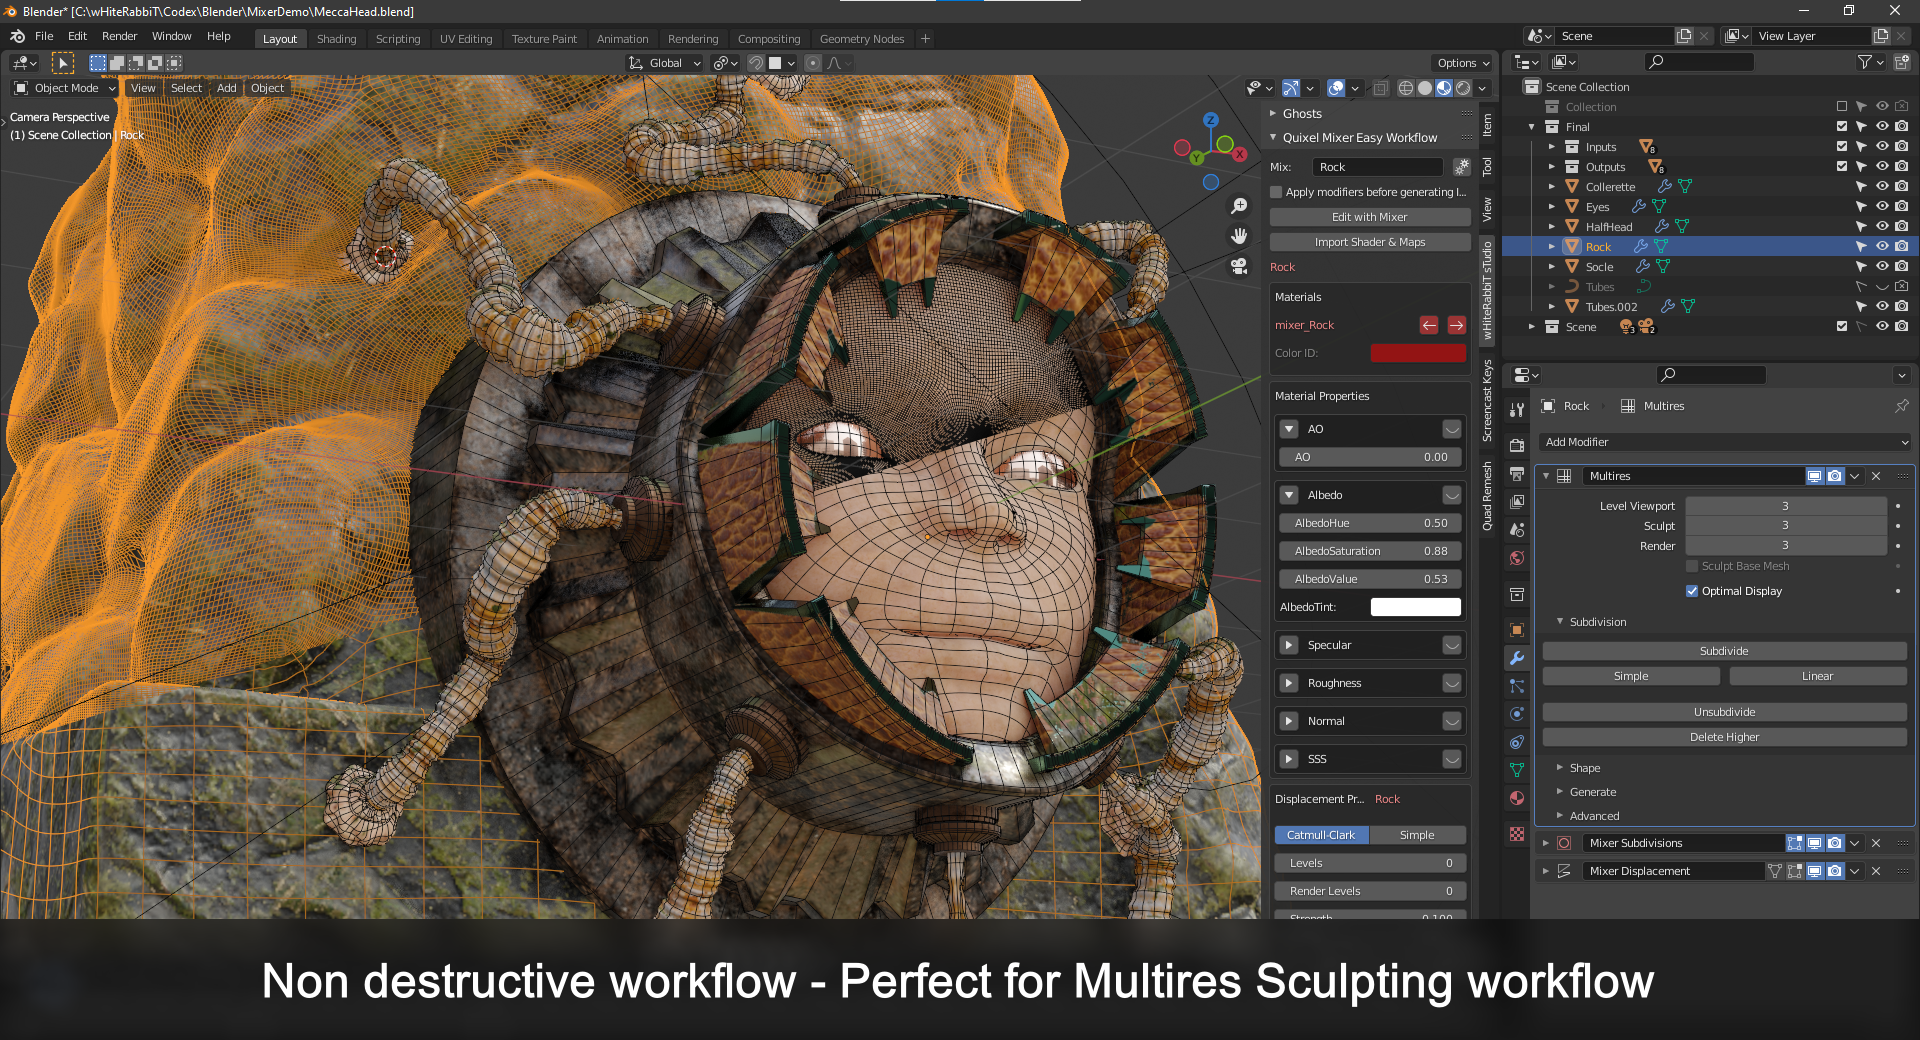Click the red Color ID swatch
Image resolution: width=1920 pixels, height=1040 pixels.
[x=1418, y=353]
